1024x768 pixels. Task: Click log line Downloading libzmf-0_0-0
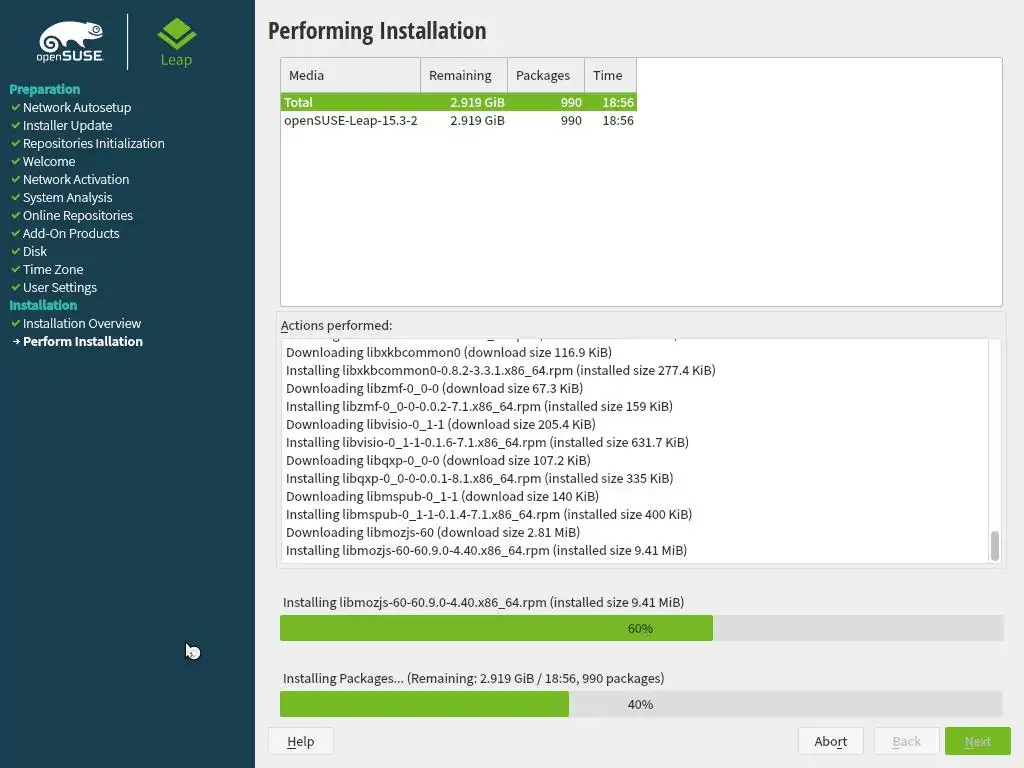tap(434, 388)
